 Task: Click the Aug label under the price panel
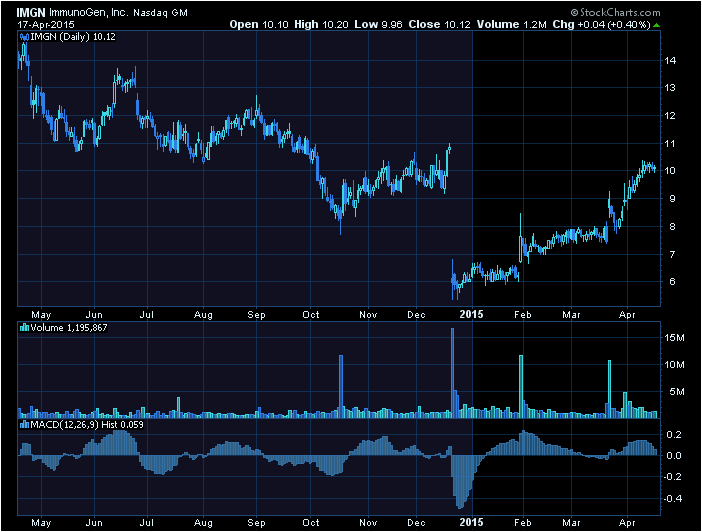click(x=203, y=315)
